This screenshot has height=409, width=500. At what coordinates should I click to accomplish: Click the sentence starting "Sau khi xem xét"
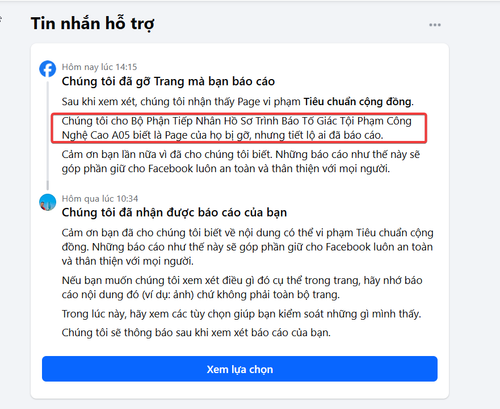coord(238,101)
